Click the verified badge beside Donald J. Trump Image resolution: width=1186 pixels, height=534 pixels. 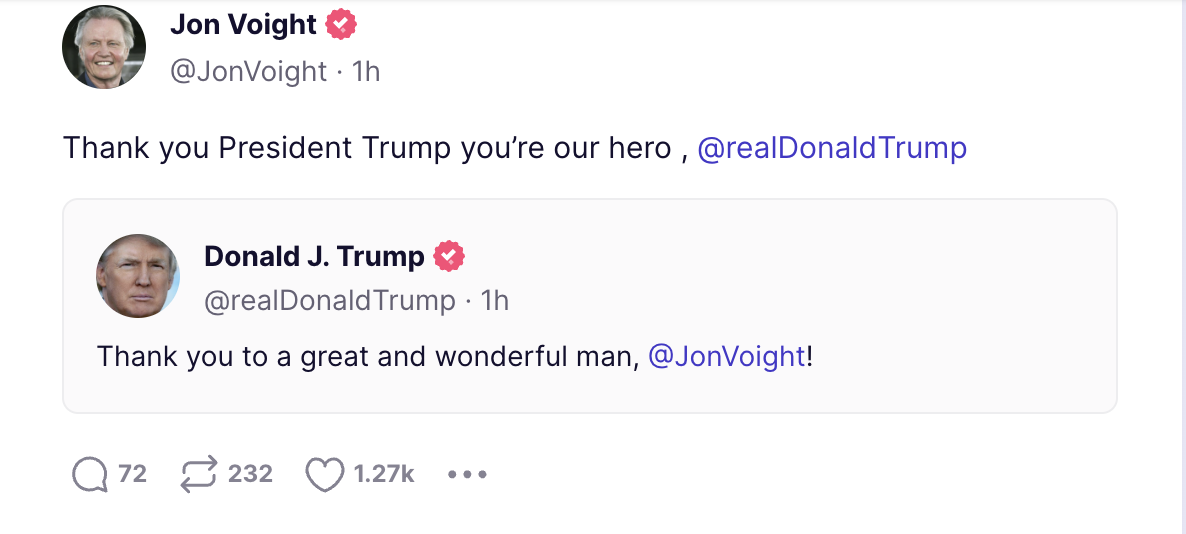tap(449, 256)
